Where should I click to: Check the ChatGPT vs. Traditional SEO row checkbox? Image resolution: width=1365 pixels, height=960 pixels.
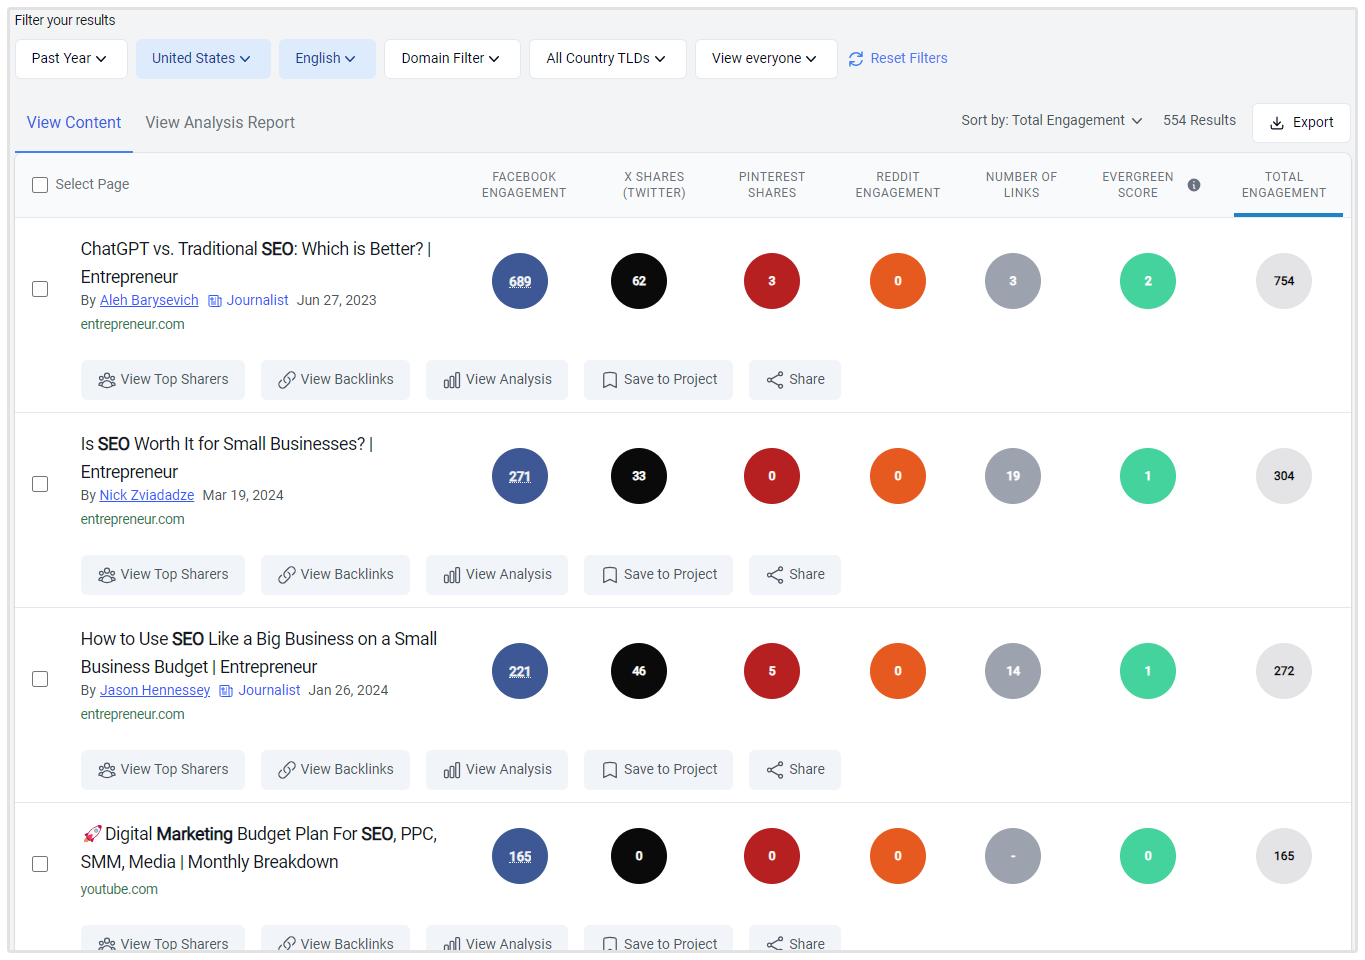coord(40,289)
